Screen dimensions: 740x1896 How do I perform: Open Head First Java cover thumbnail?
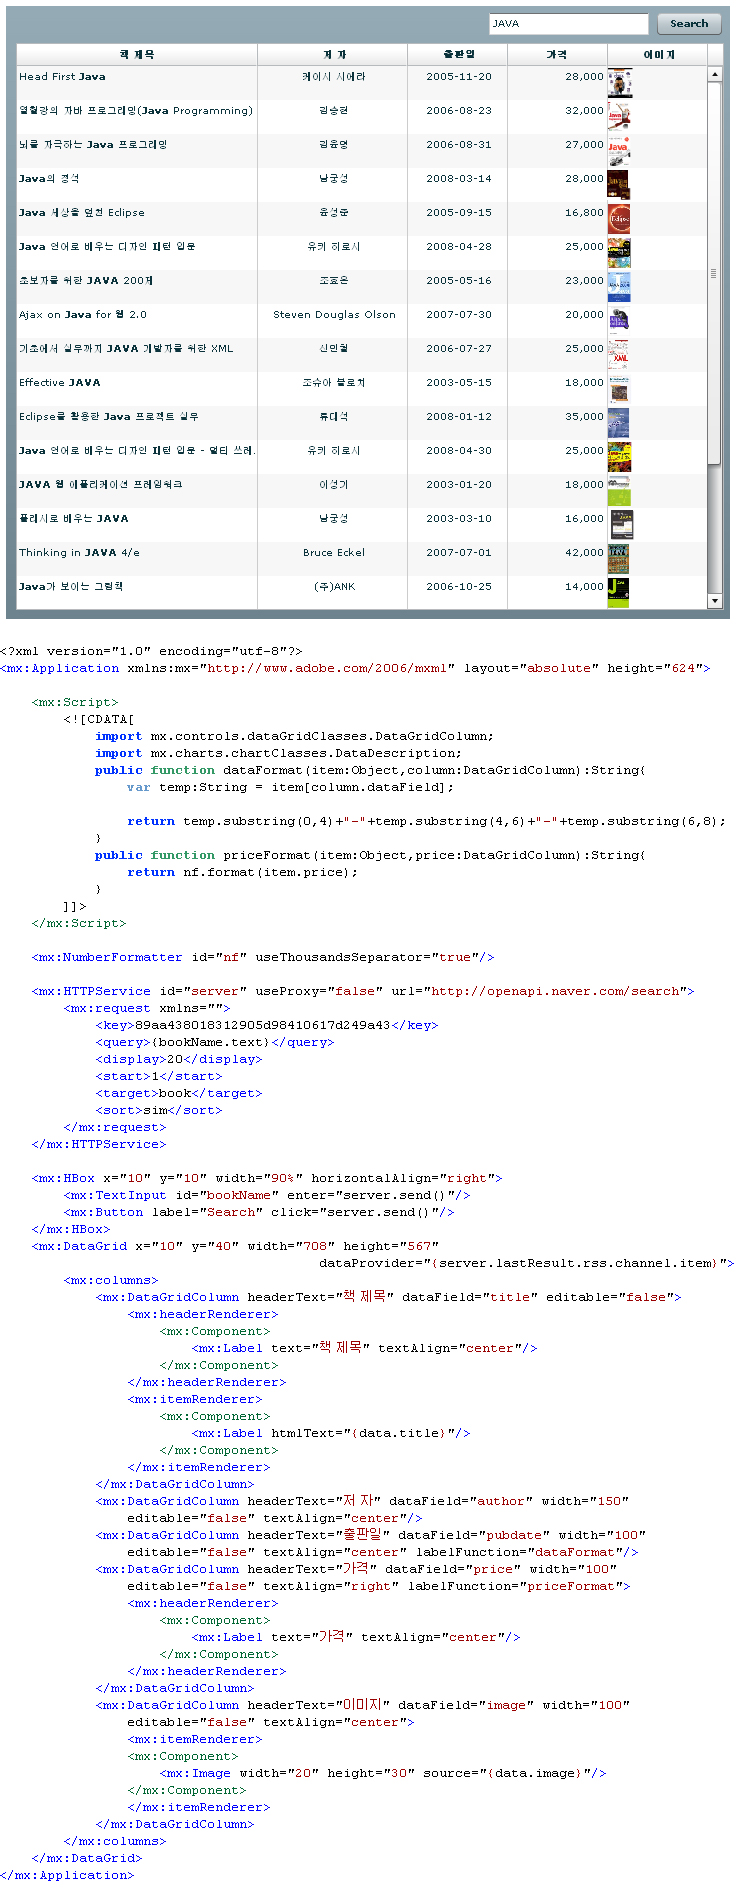pos(620,83)
